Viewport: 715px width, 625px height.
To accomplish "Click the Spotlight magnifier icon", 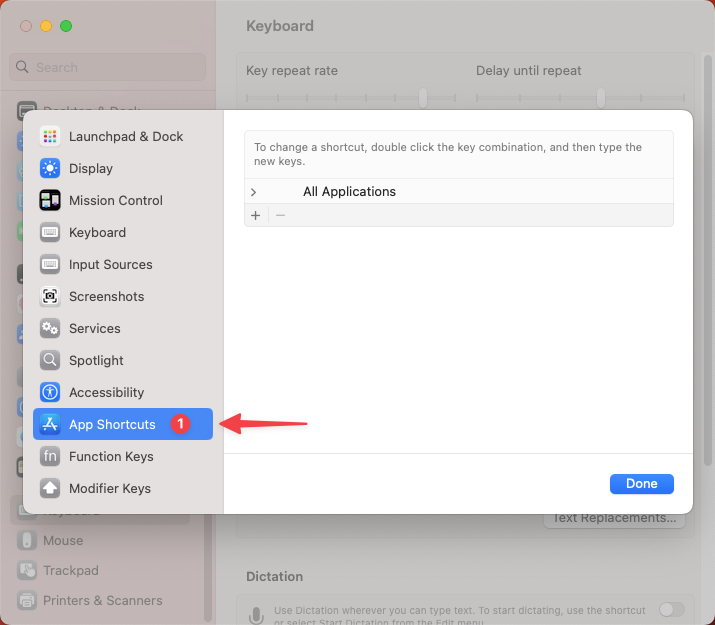I will [x=50, y=360].
